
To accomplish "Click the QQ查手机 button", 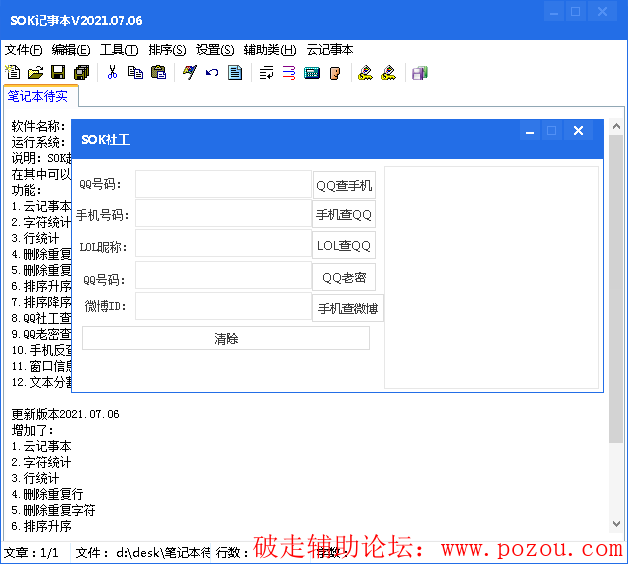I will coord(344,185).
